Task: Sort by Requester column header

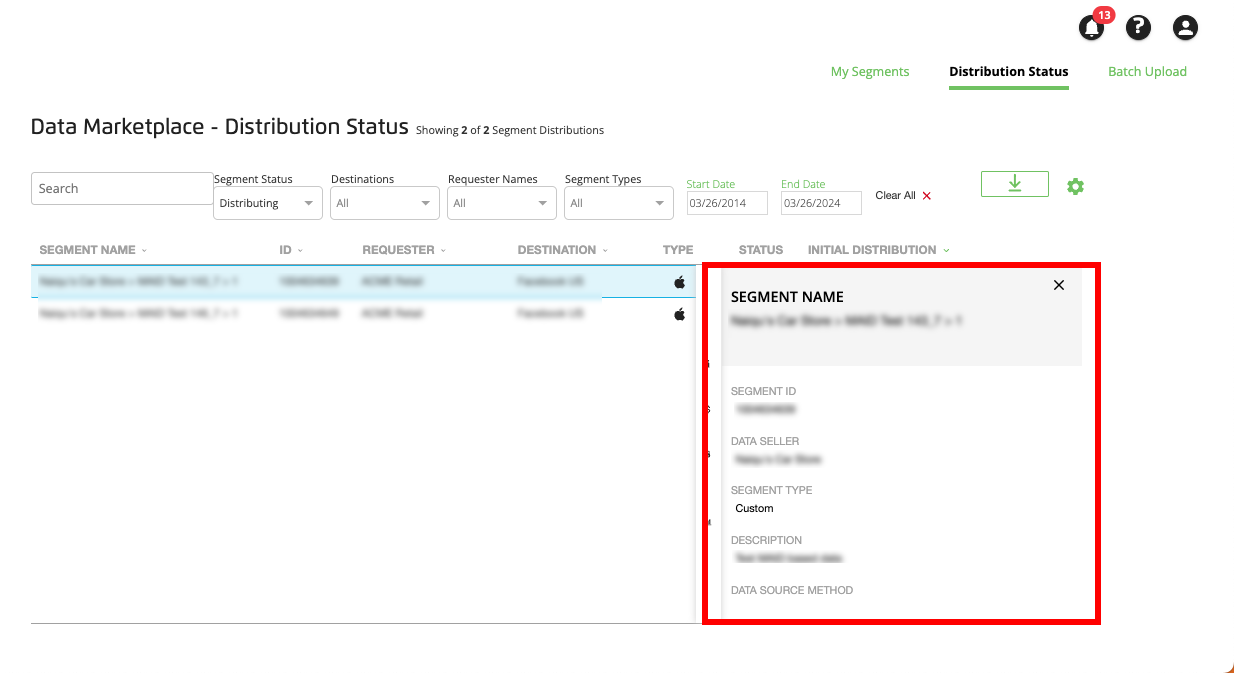Action: (404, 250)
